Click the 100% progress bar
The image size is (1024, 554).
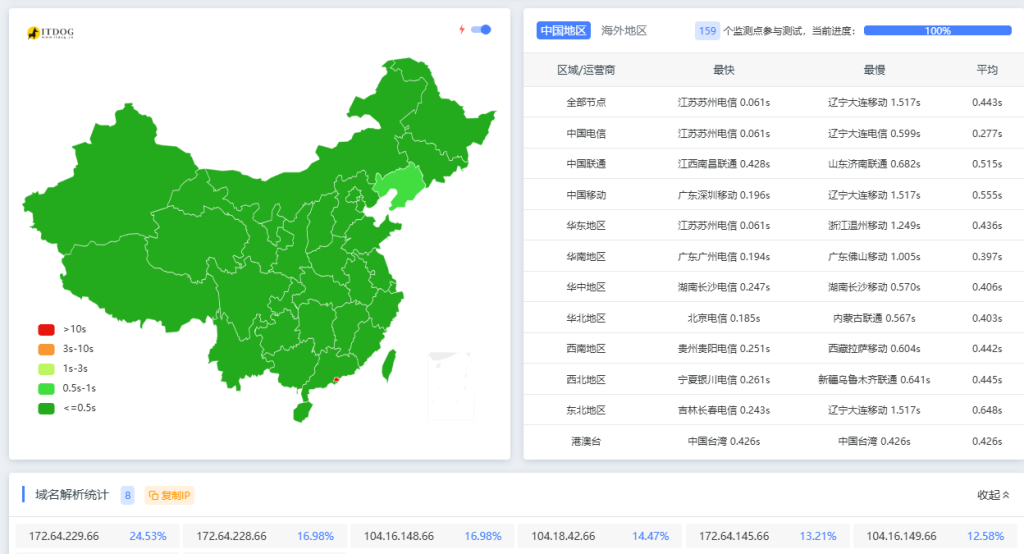(937, 31)
